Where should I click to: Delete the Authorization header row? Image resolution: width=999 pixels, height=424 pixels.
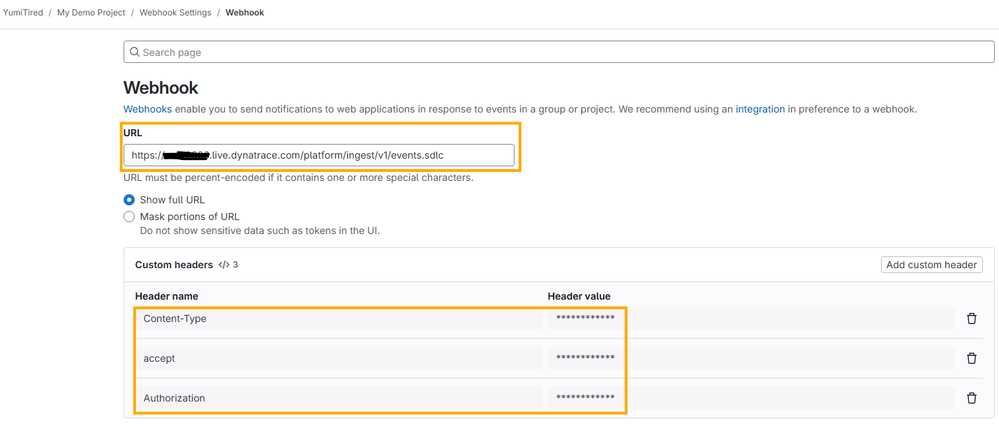(971, 398)
